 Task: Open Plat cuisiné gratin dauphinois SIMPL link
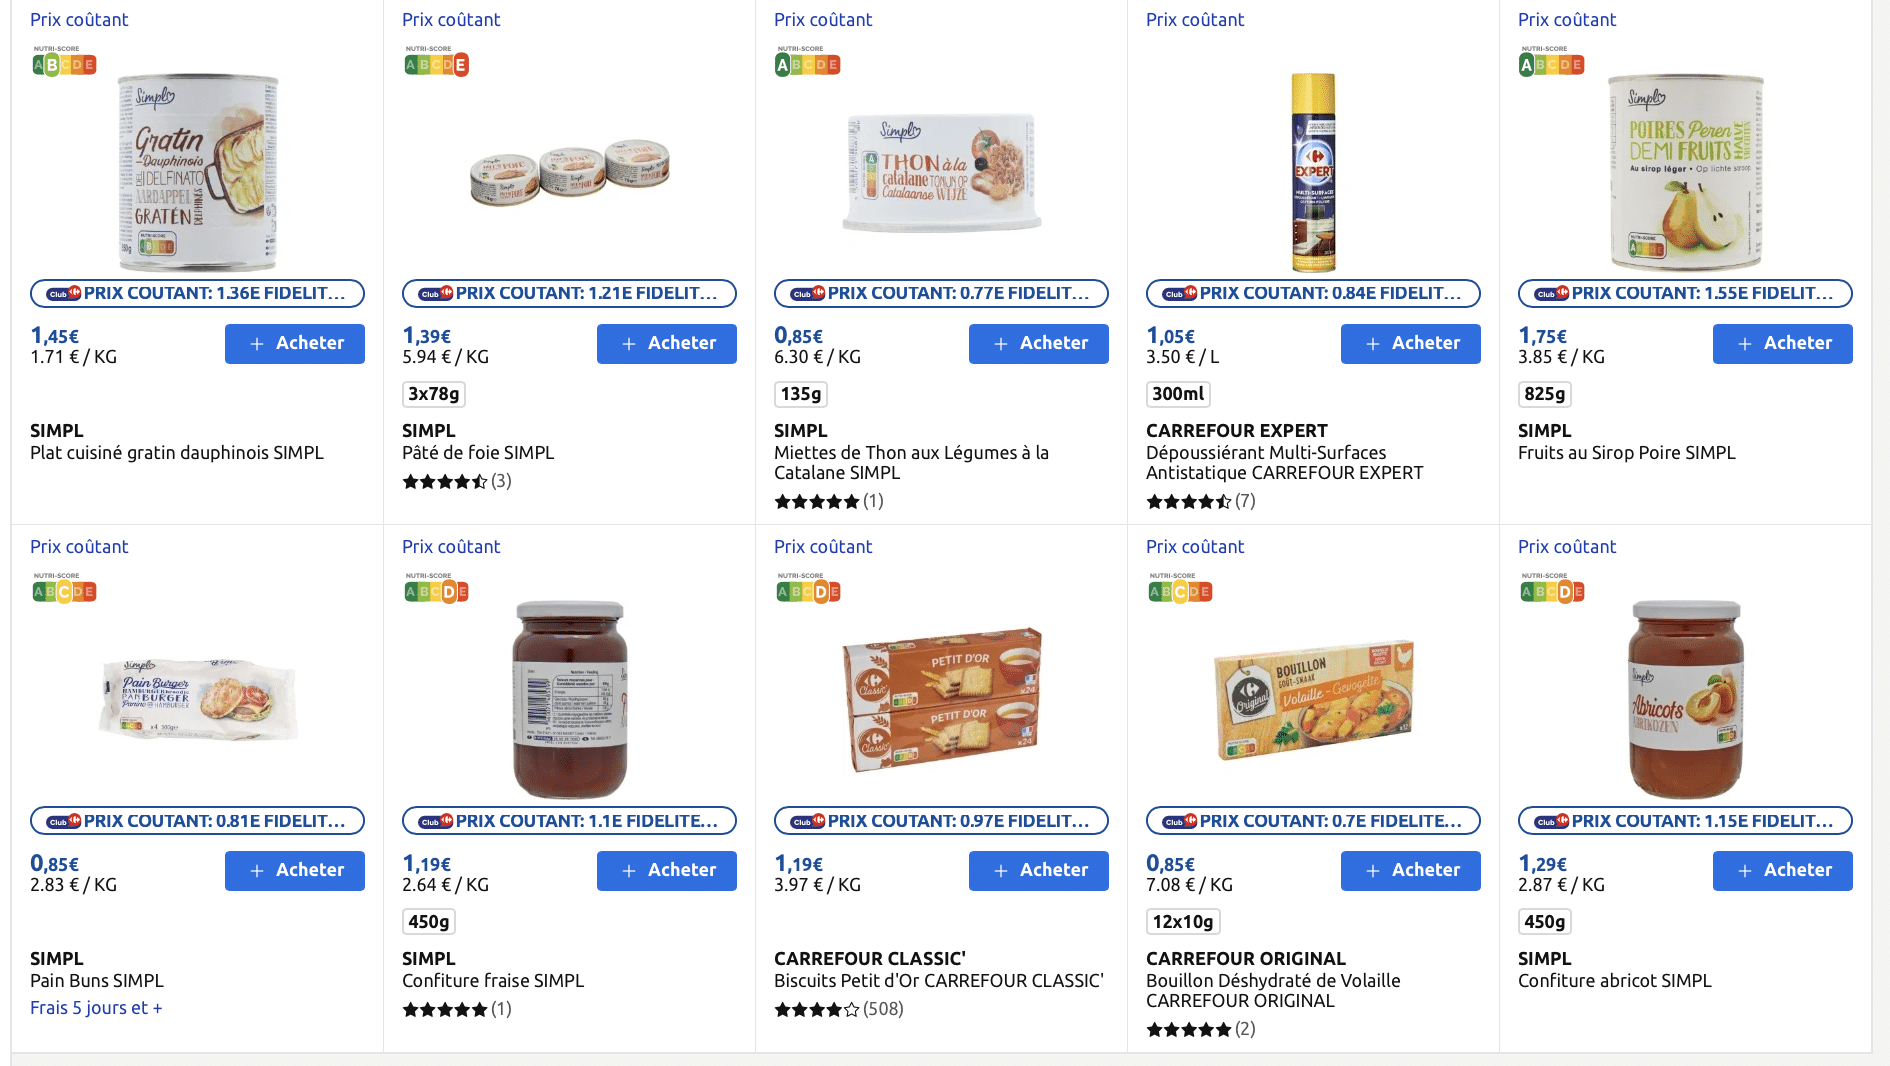pos(177,453)
